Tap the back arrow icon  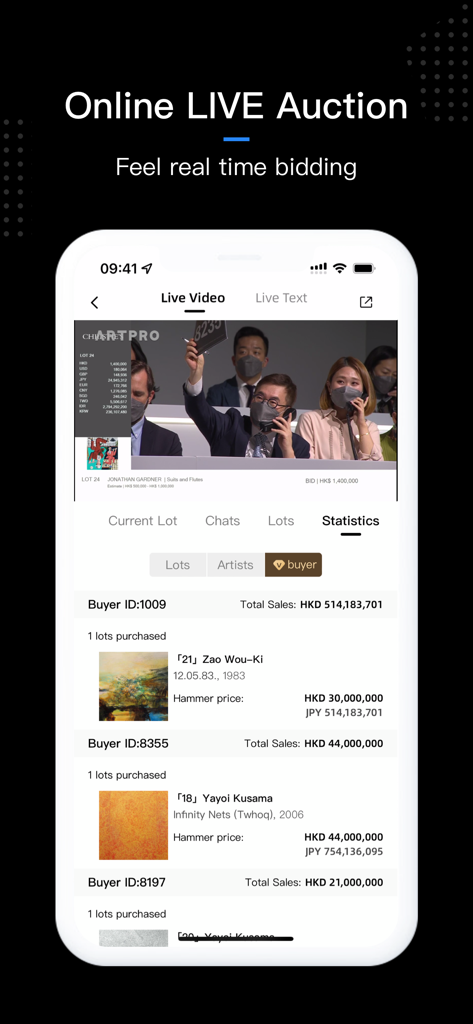(95, 302)
